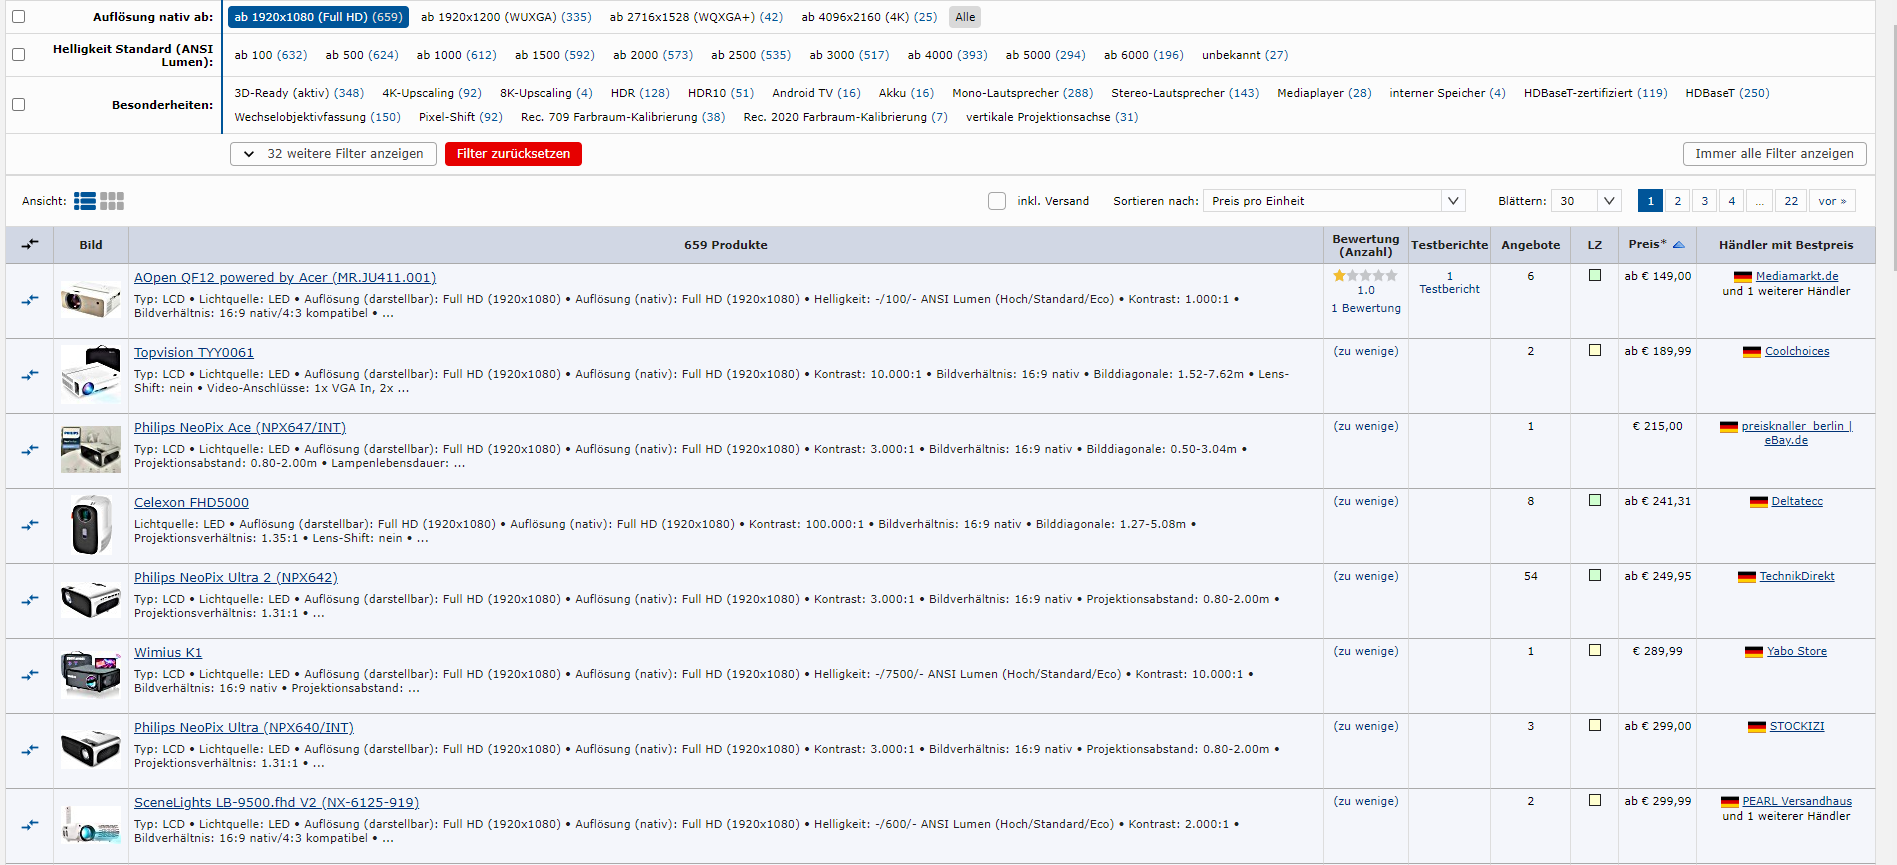Screen dimensions: 1897x865
Task: Tick the Auflösung nativ ab checkbox
Action: (x=18, y=17)
